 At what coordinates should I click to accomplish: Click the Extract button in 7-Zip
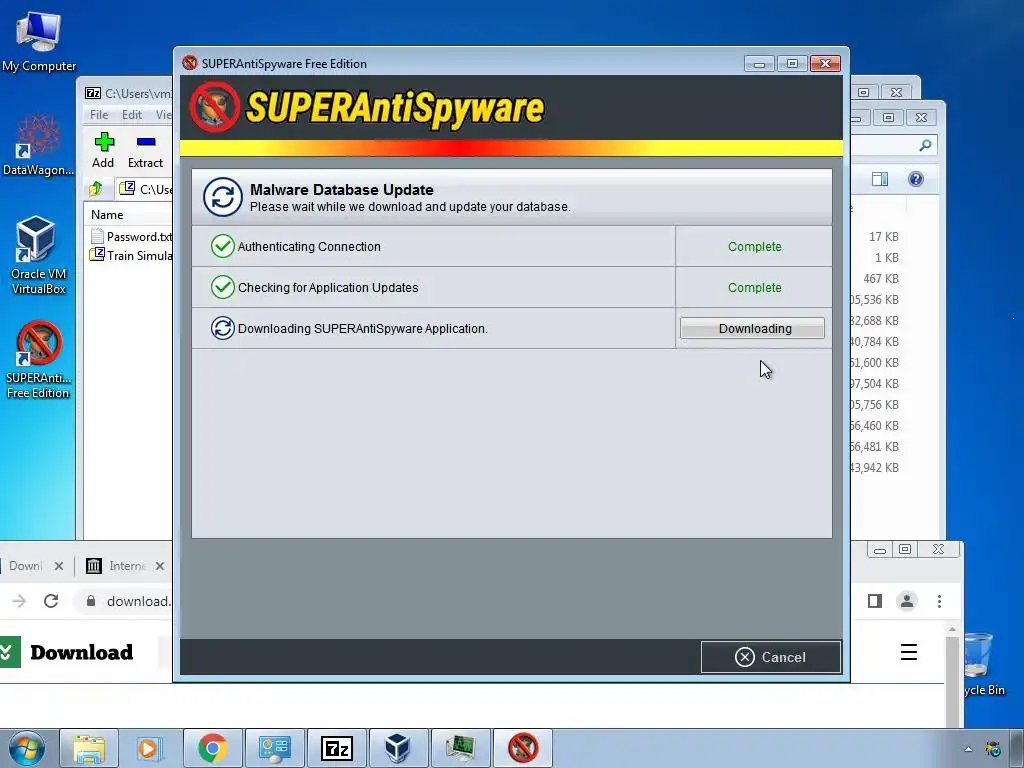(x=145, y=150)
